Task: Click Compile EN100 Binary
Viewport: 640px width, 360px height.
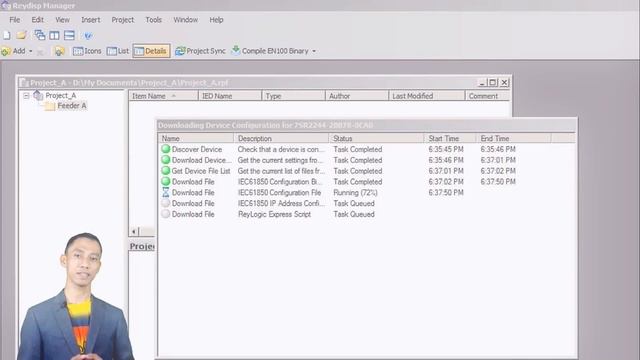Action: [x=270, y=51]
